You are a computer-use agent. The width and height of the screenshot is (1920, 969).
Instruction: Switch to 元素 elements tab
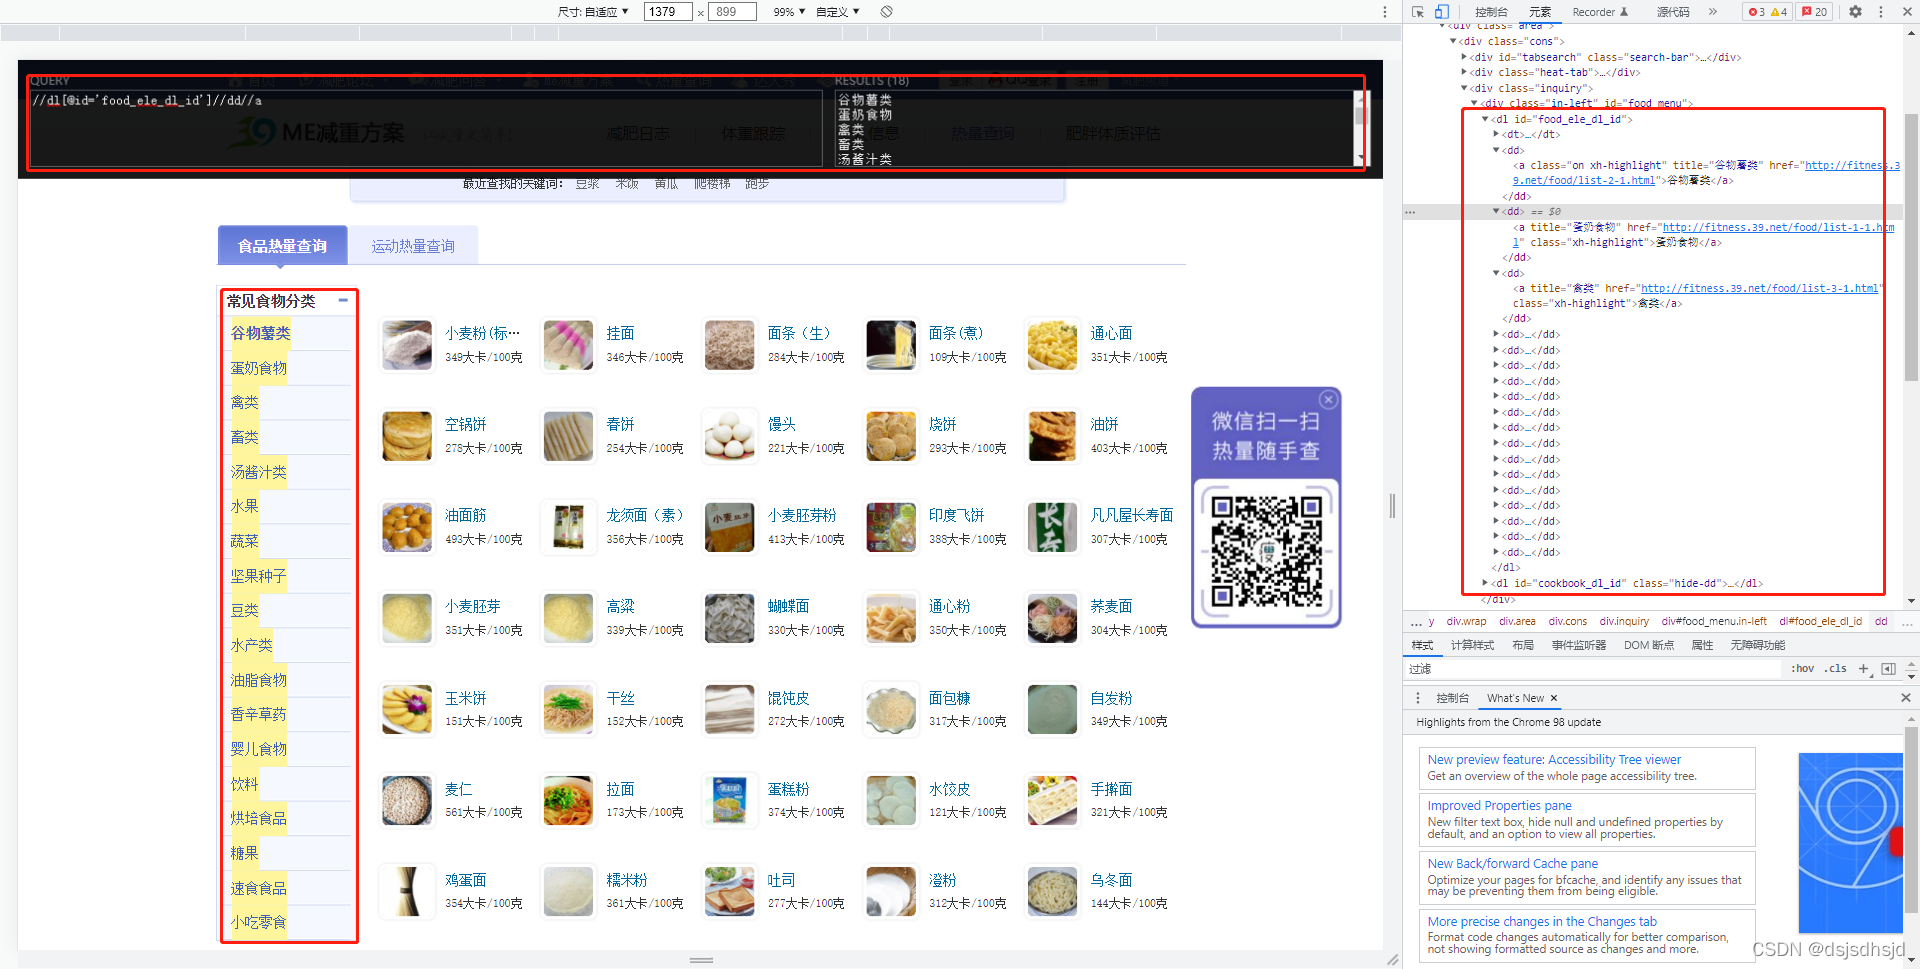[x=1540, y=12]
